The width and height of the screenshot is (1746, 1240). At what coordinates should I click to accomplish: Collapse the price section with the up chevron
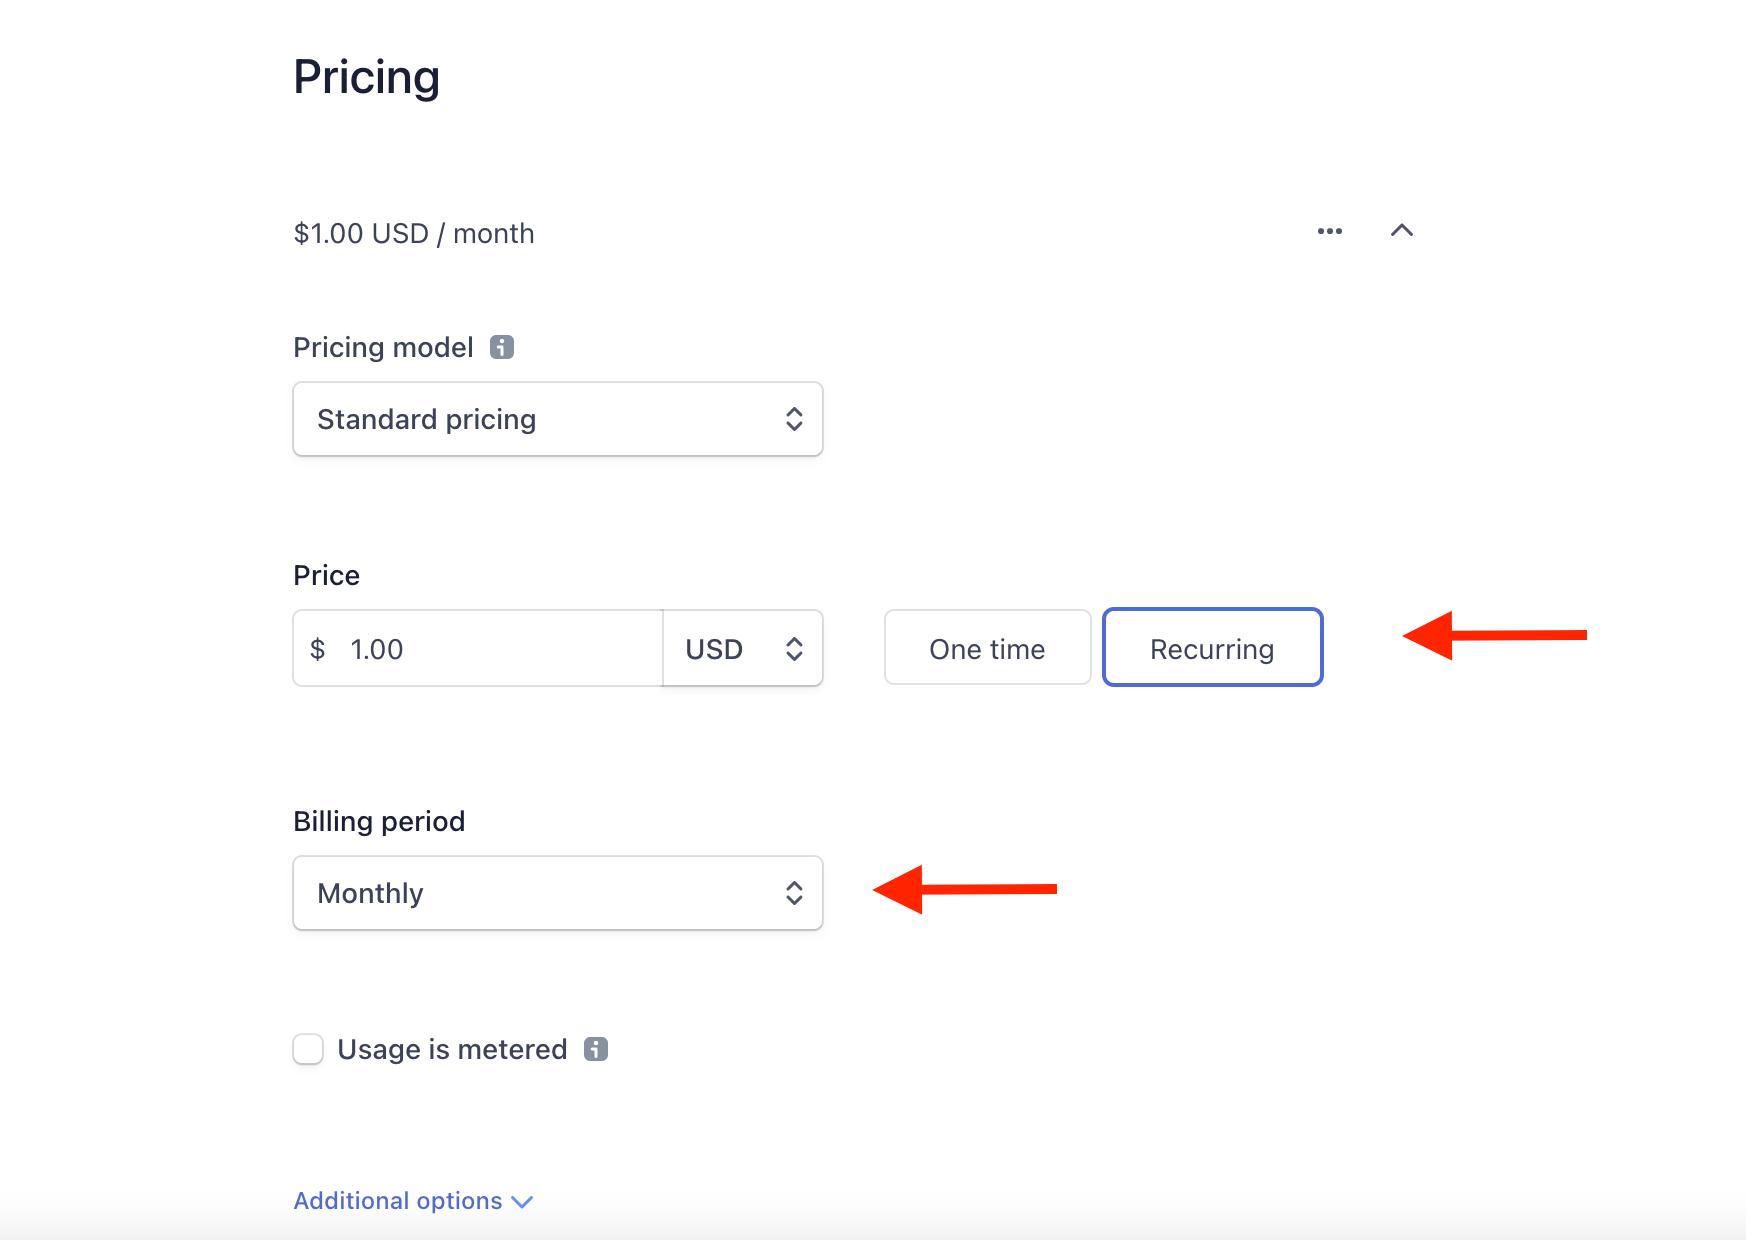pos(1402,231)
